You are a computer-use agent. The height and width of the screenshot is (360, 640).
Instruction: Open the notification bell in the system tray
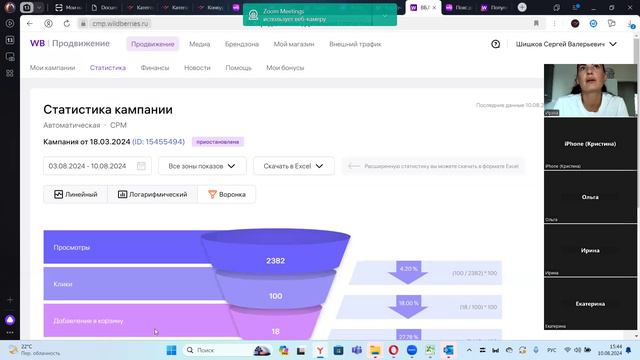click(x=629, y=350)
